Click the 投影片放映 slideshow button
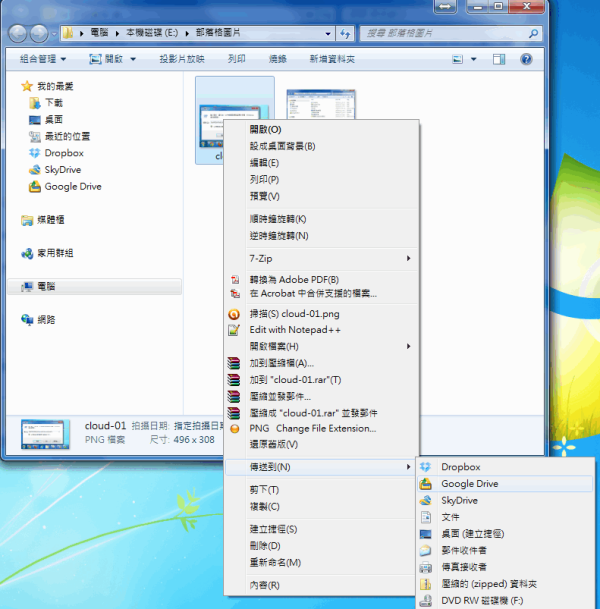 pos(182,59)
